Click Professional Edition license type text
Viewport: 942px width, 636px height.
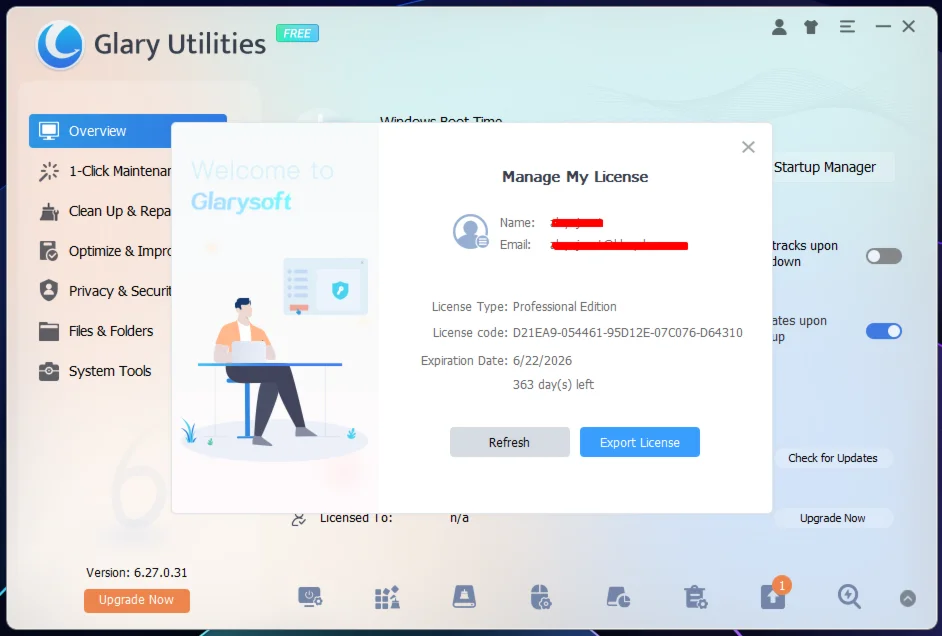[x=564, y=307]
